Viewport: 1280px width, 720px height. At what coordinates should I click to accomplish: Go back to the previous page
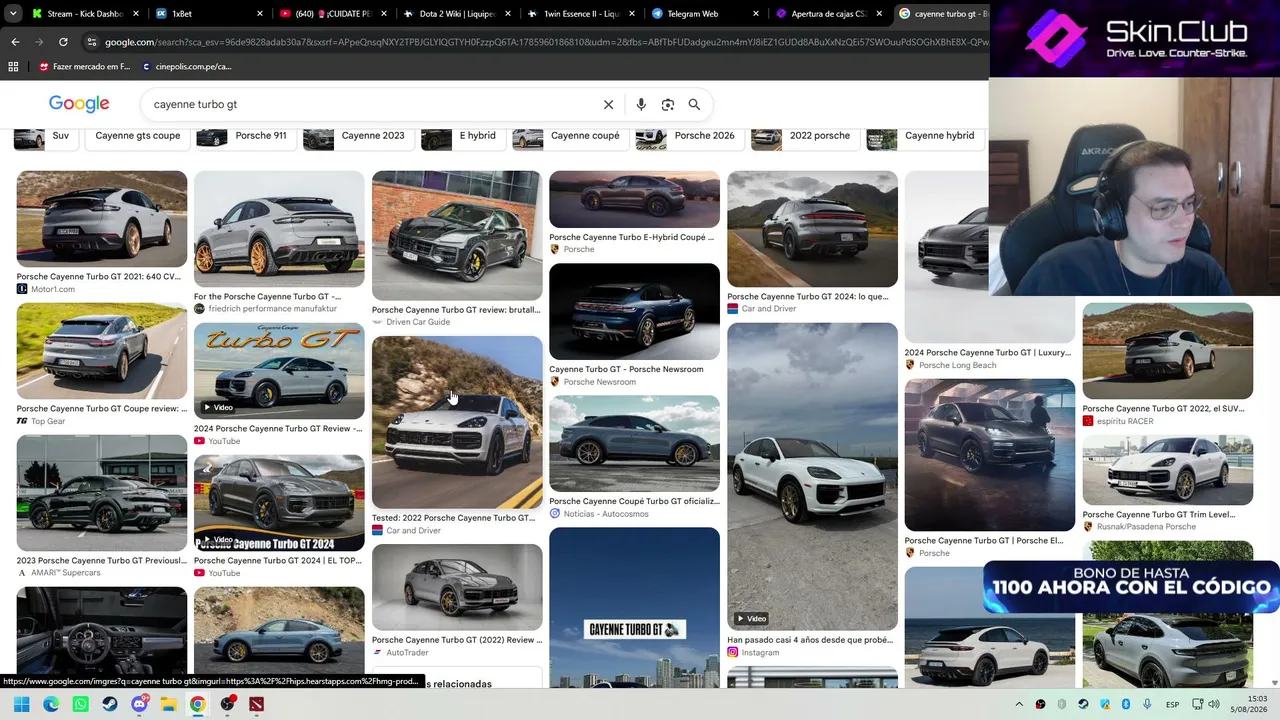[15, 42]
